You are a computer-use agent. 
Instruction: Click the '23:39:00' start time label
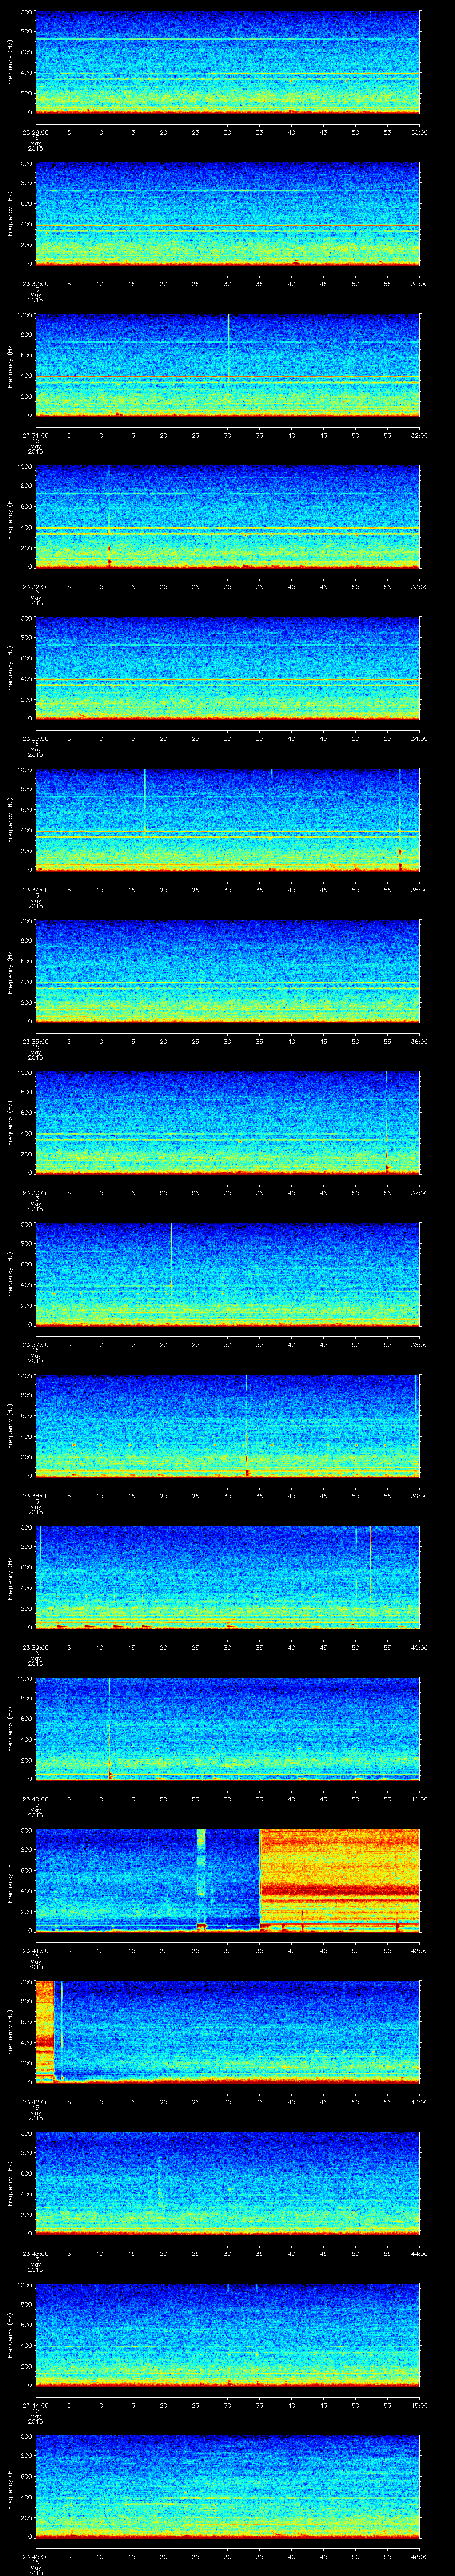[36, 1647]
